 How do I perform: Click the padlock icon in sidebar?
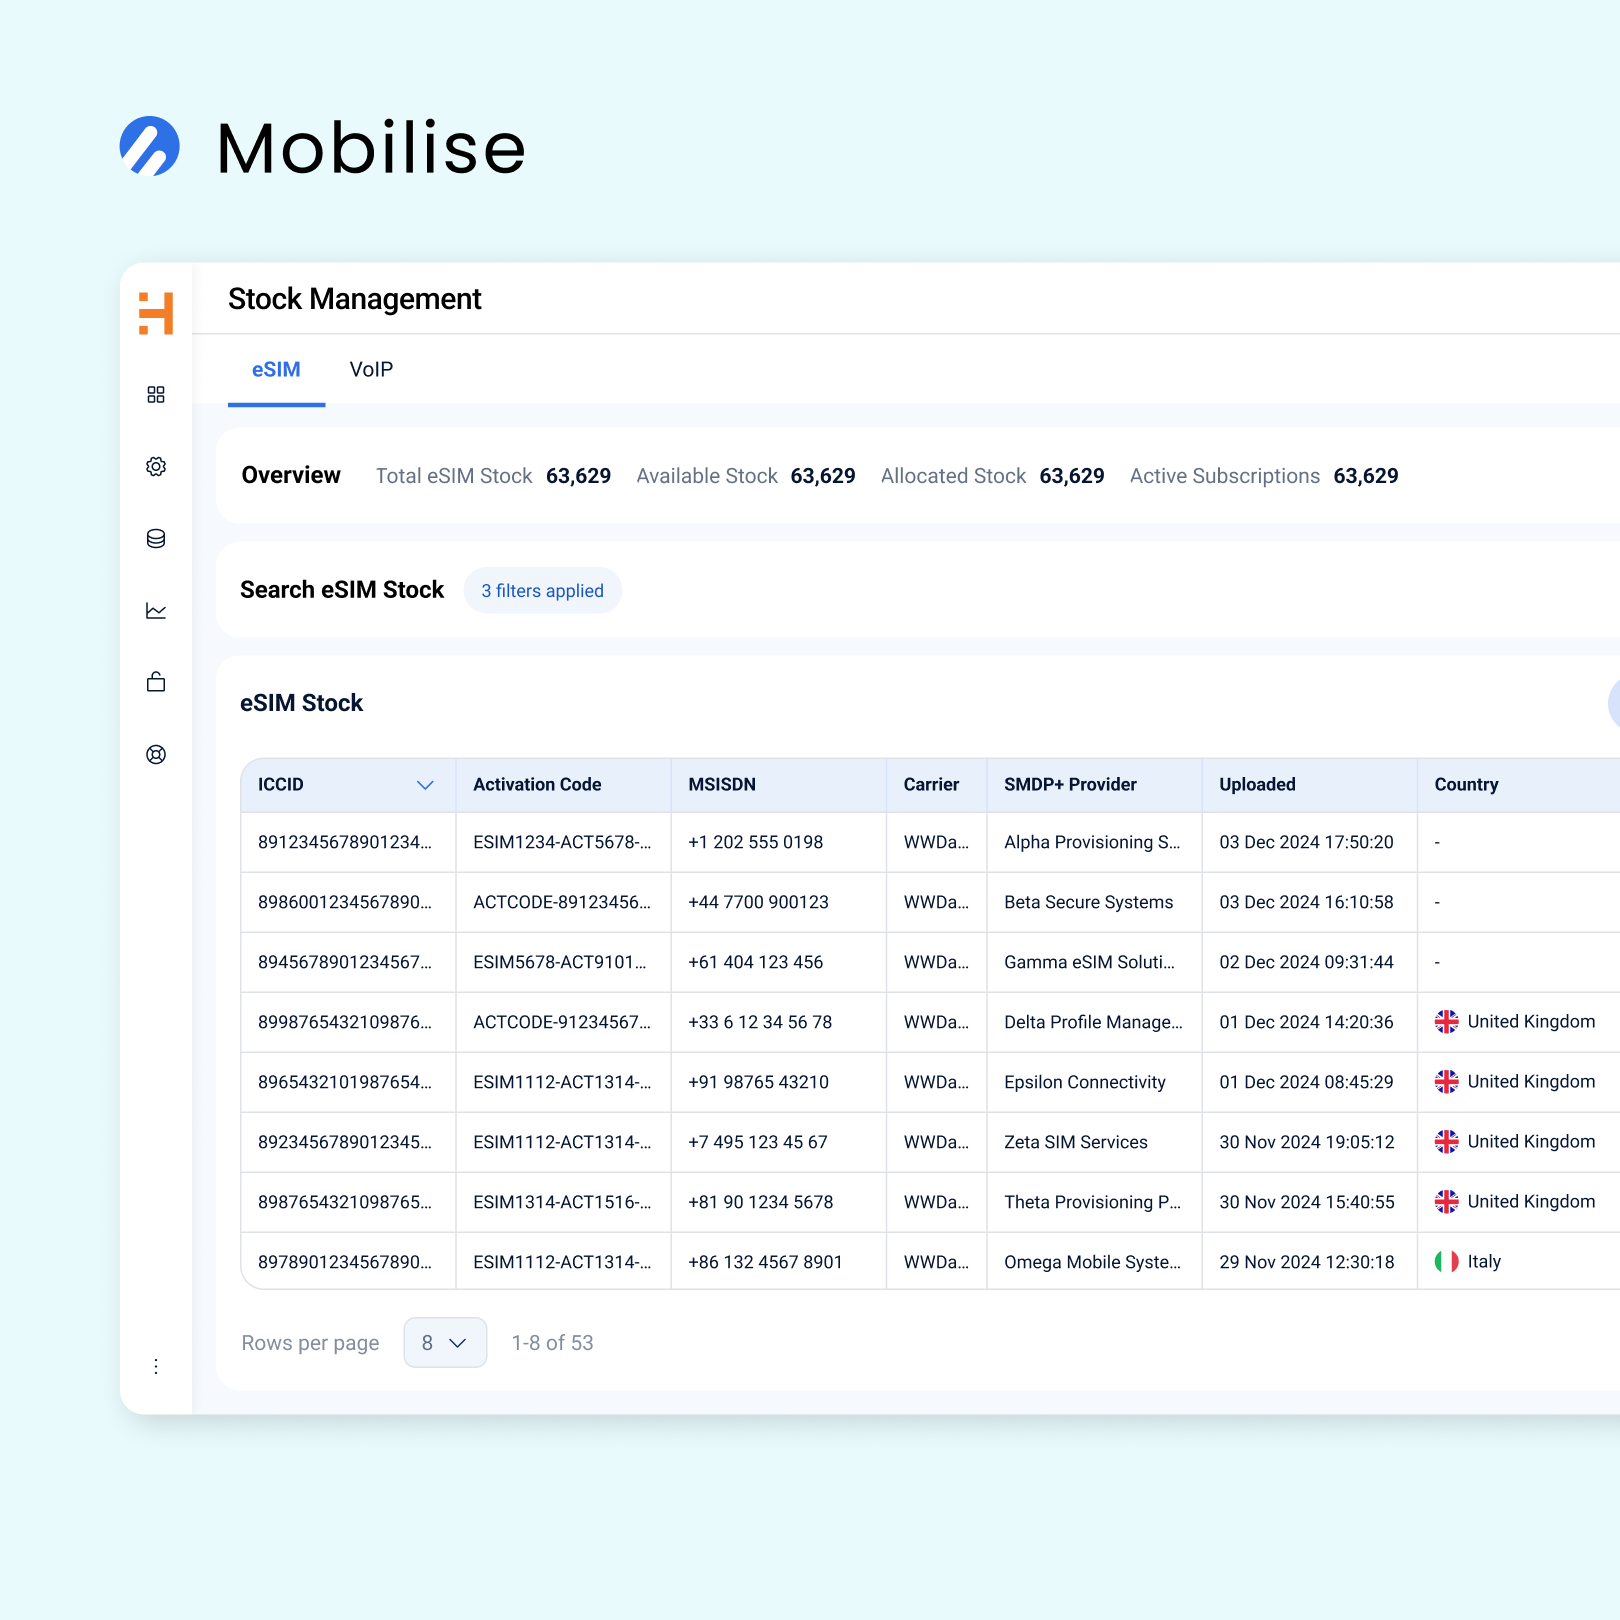coord(156,682)
